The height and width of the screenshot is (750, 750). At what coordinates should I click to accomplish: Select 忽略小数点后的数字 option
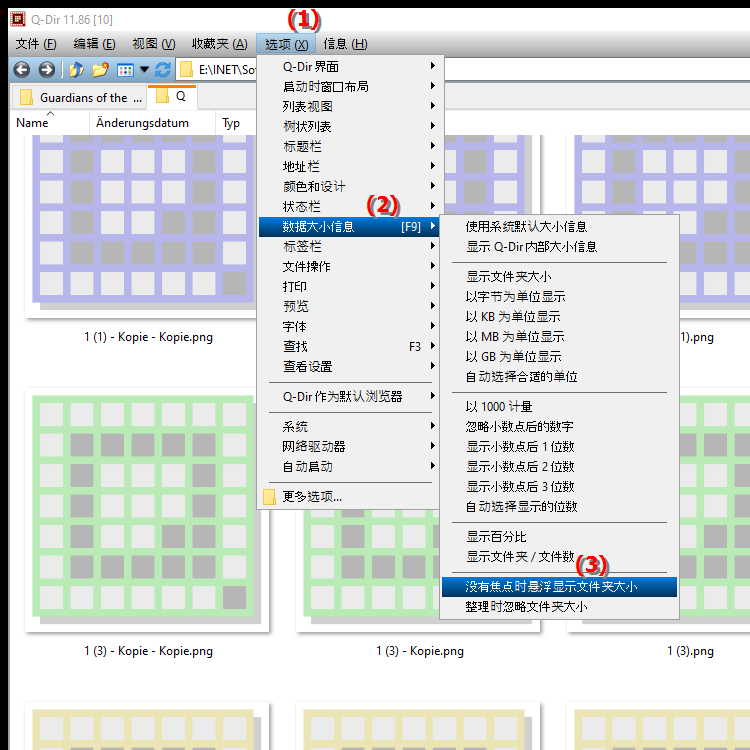[559, 427]
